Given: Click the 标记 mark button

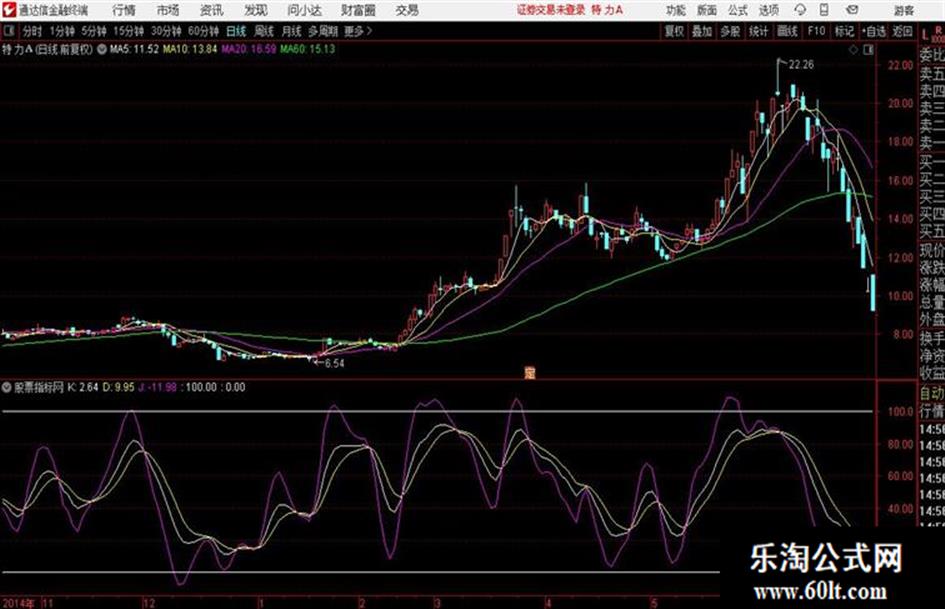Looking at the screenshot, I should (844, 31).
